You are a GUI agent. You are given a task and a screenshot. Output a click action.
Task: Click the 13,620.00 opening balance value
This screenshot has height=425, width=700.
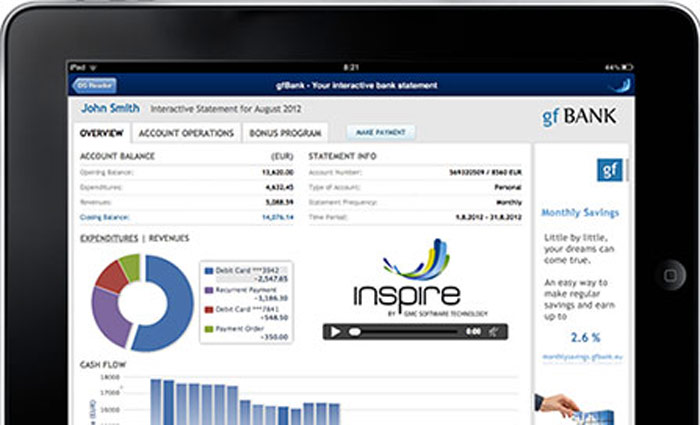click(278, 172)
